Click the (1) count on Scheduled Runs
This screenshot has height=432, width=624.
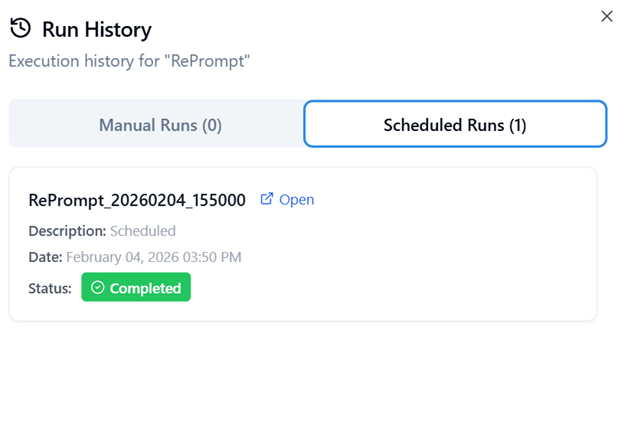(x=517, y=125)
